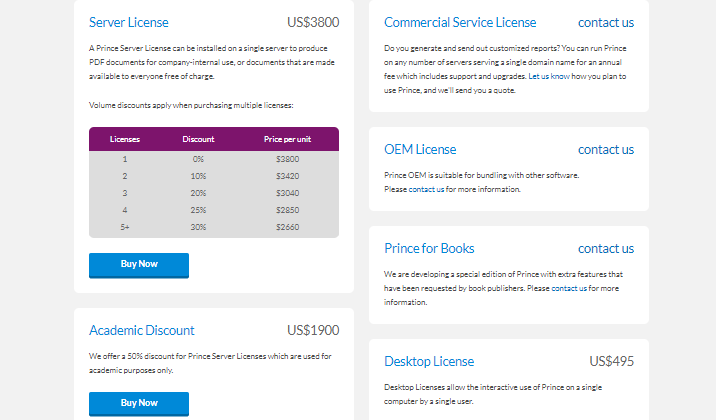Click Buy Now under Server License
This screenshot has height=420, width=716.
[x=139, y=265]
